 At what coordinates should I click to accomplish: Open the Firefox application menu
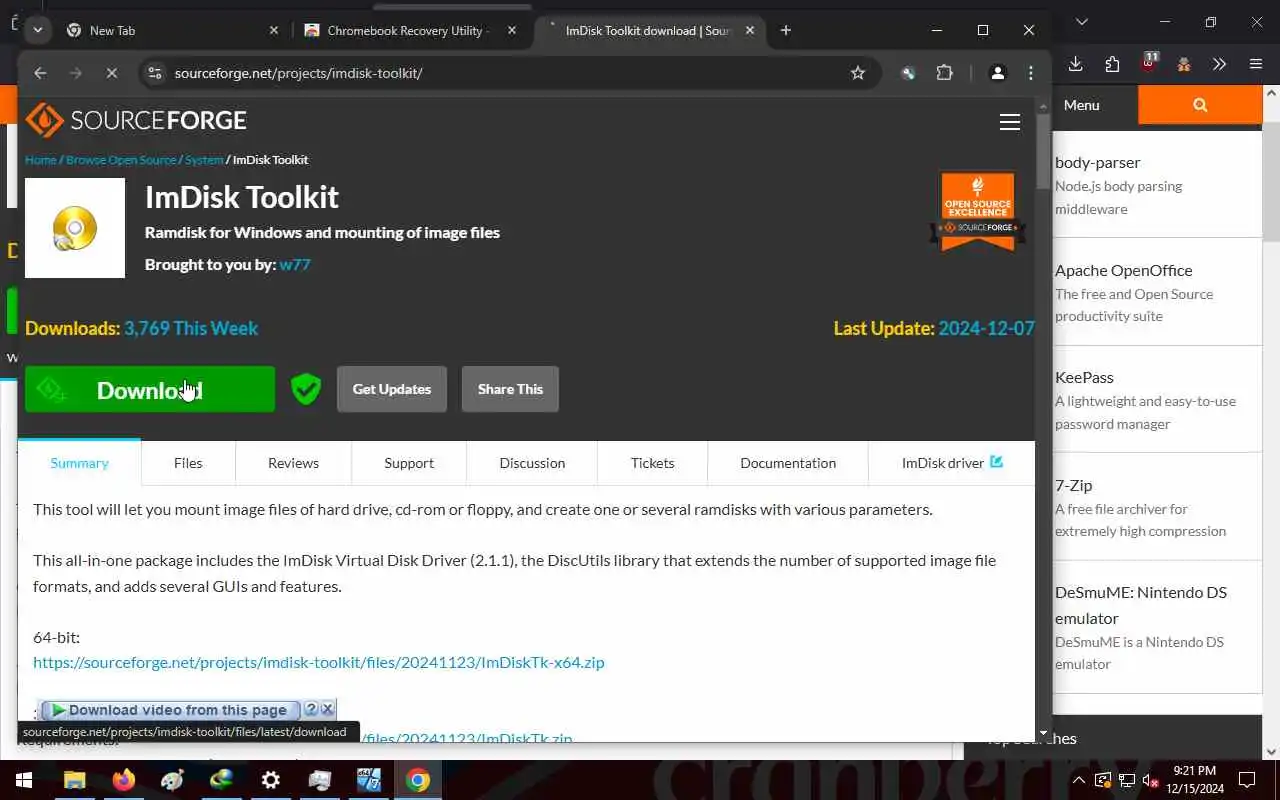(1256, 64)
